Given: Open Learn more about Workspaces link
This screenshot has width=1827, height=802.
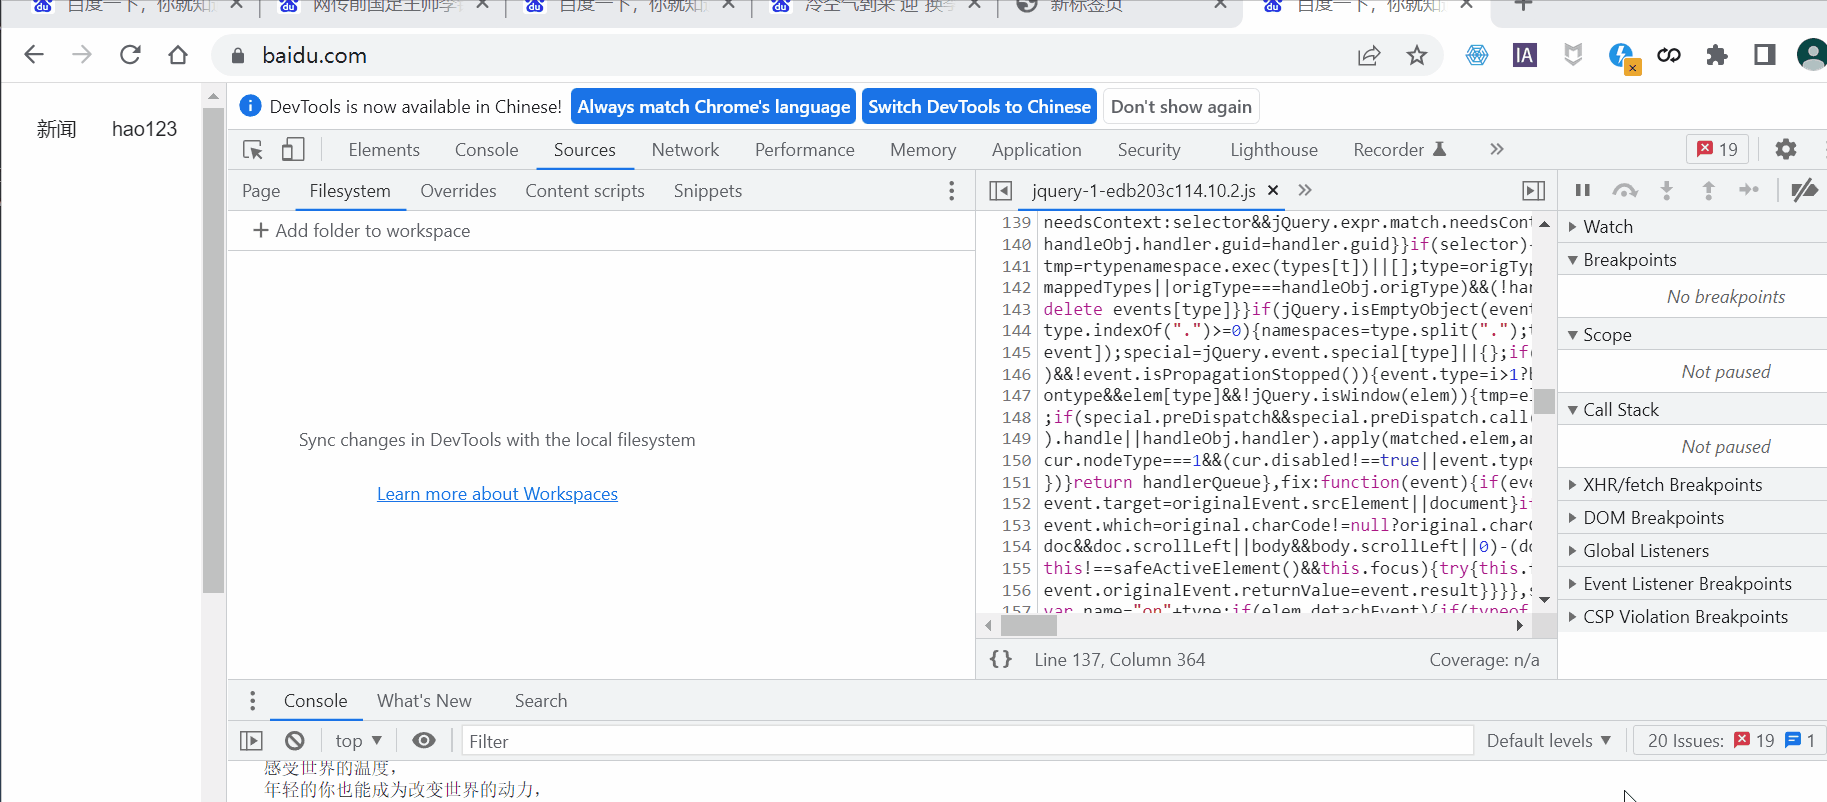Looking at the screenshot, I should 497,494.
